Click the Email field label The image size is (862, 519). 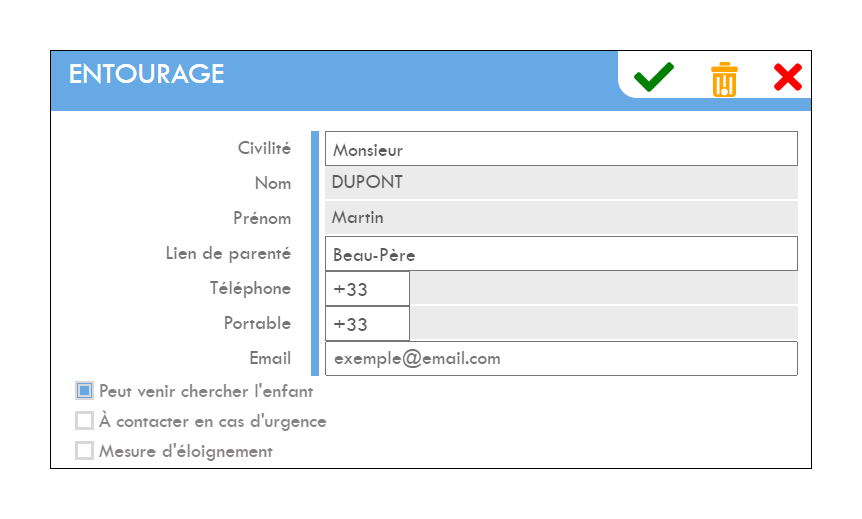click(x=270, y=358)
